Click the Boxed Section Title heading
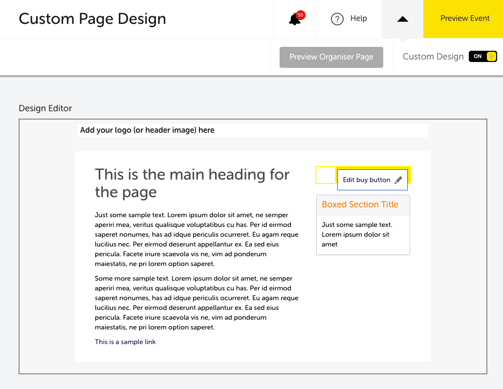The image size is (503, 389). click(x=360, y=204)
